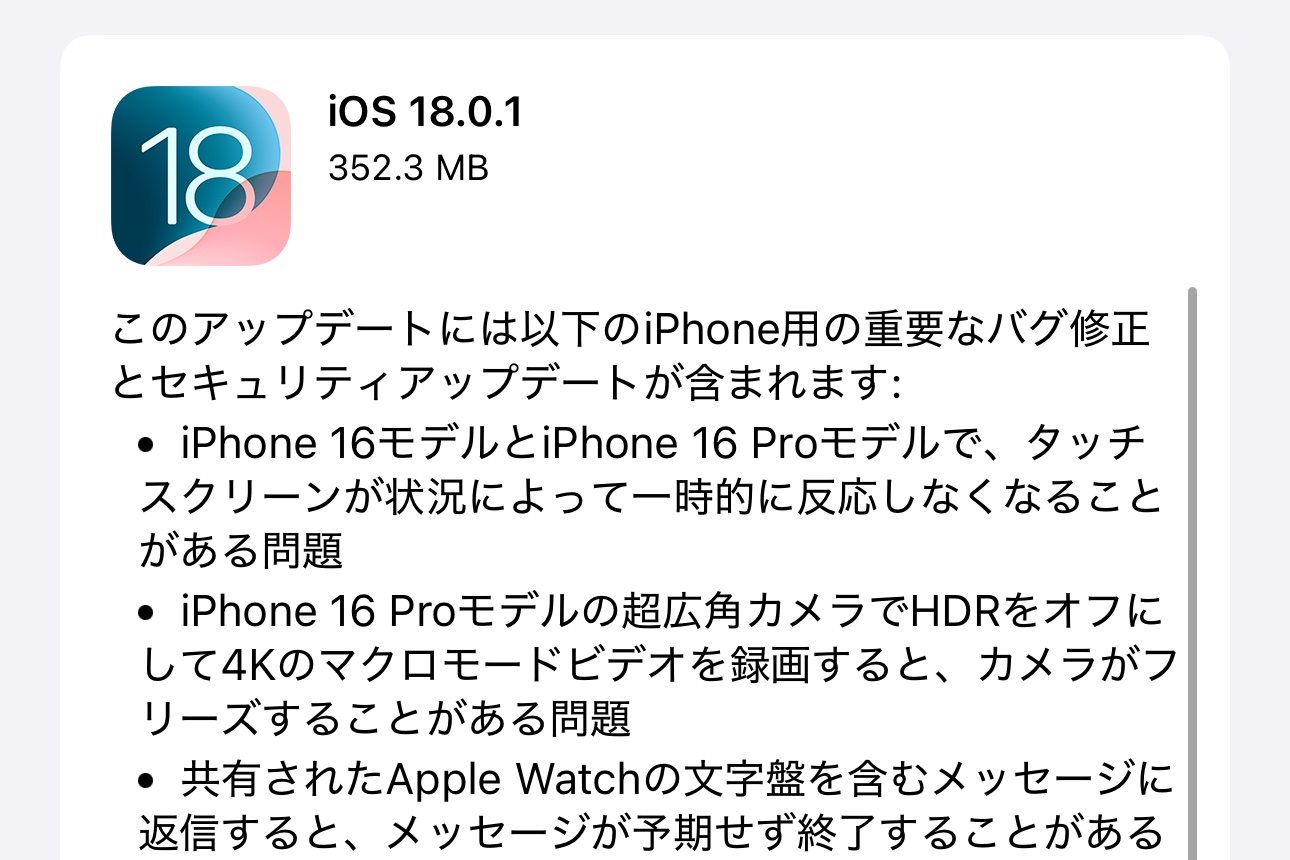1290x860 pixels.
Task: Select the touchscreen issue line ending がある問題
Action: (241, 551)
